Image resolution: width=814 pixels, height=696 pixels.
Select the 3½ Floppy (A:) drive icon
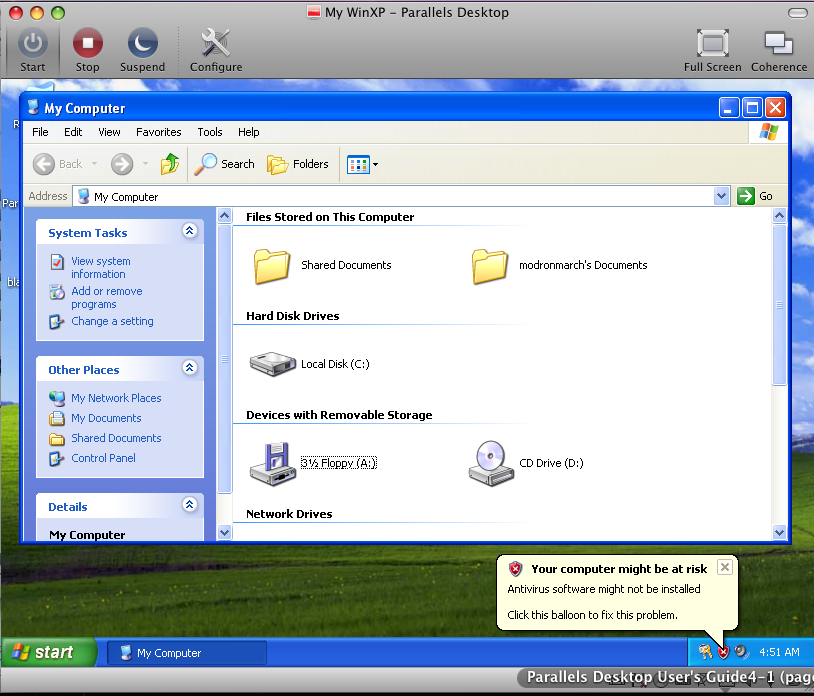[273, 463]
